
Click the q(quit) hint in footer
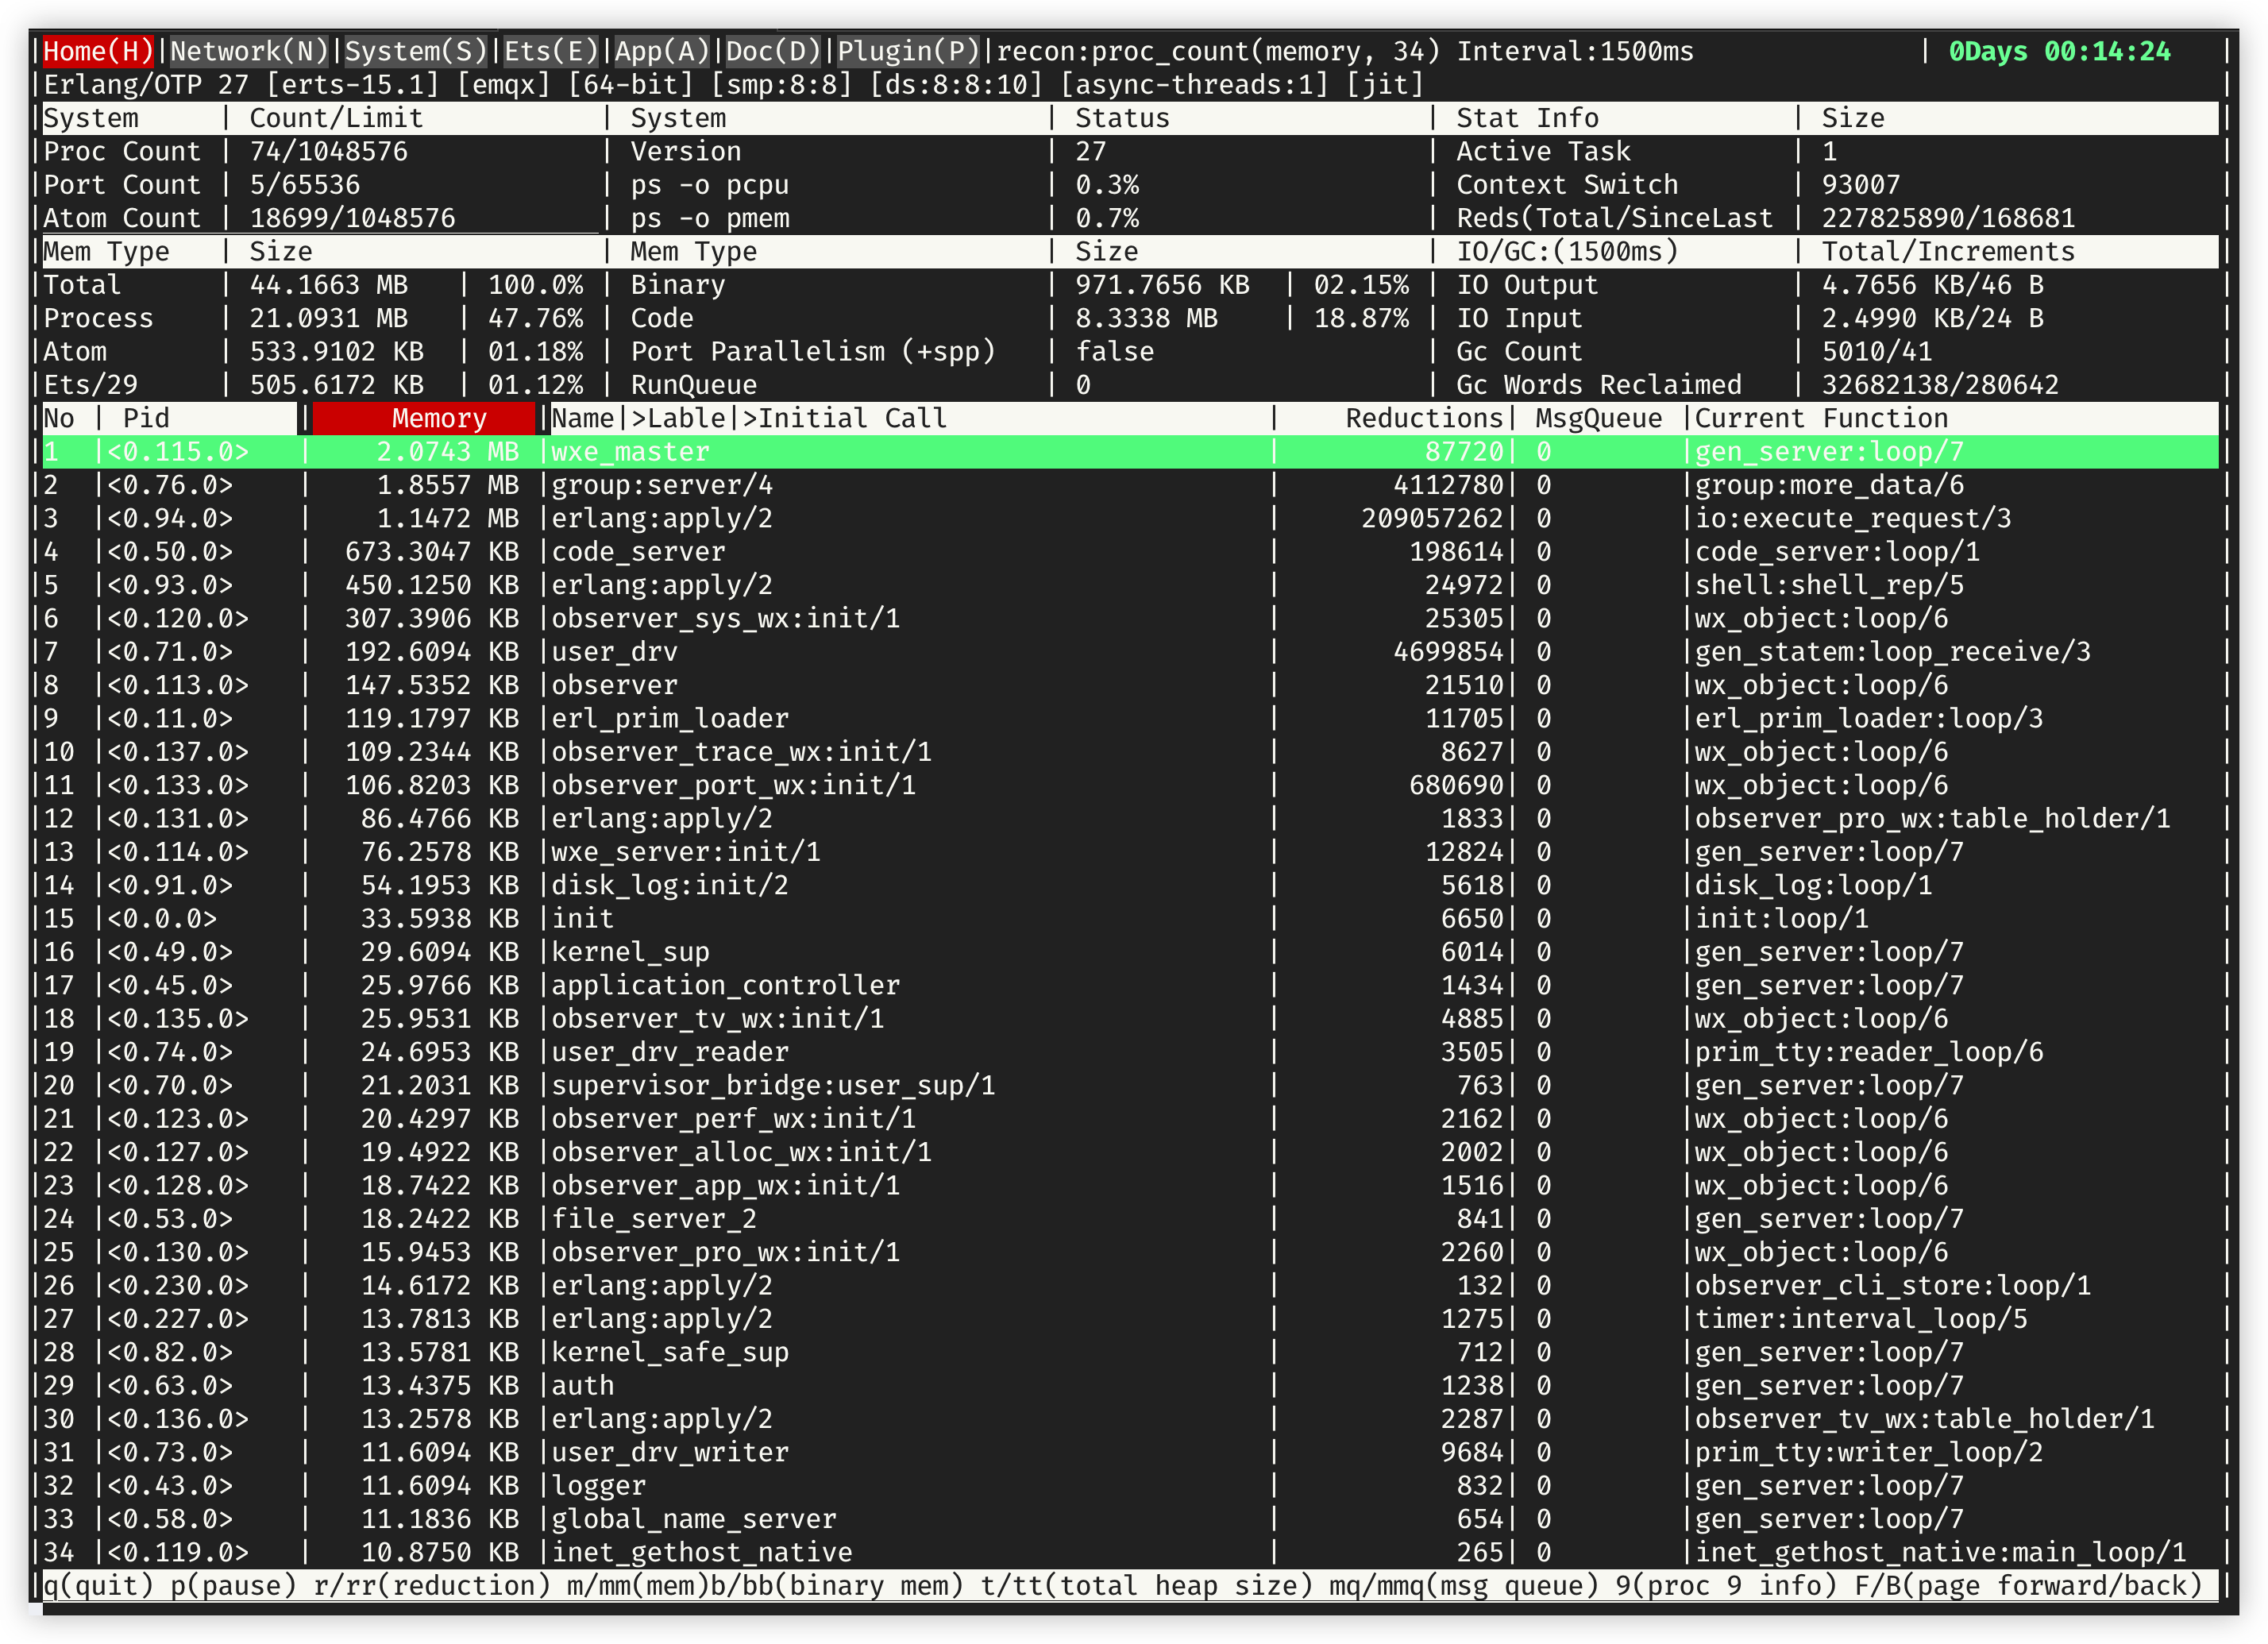pos(98,1585)
